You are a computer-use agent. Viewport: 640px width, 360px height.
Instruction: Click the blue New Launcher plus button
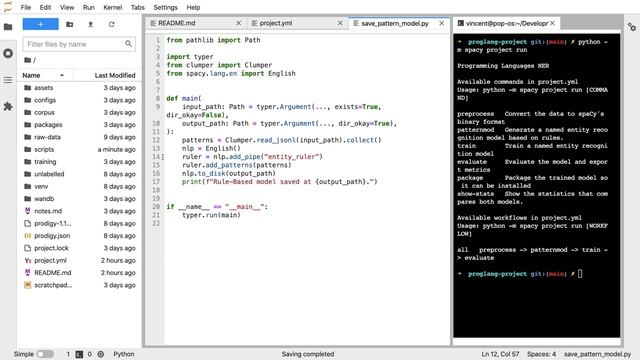coord(40,24)
